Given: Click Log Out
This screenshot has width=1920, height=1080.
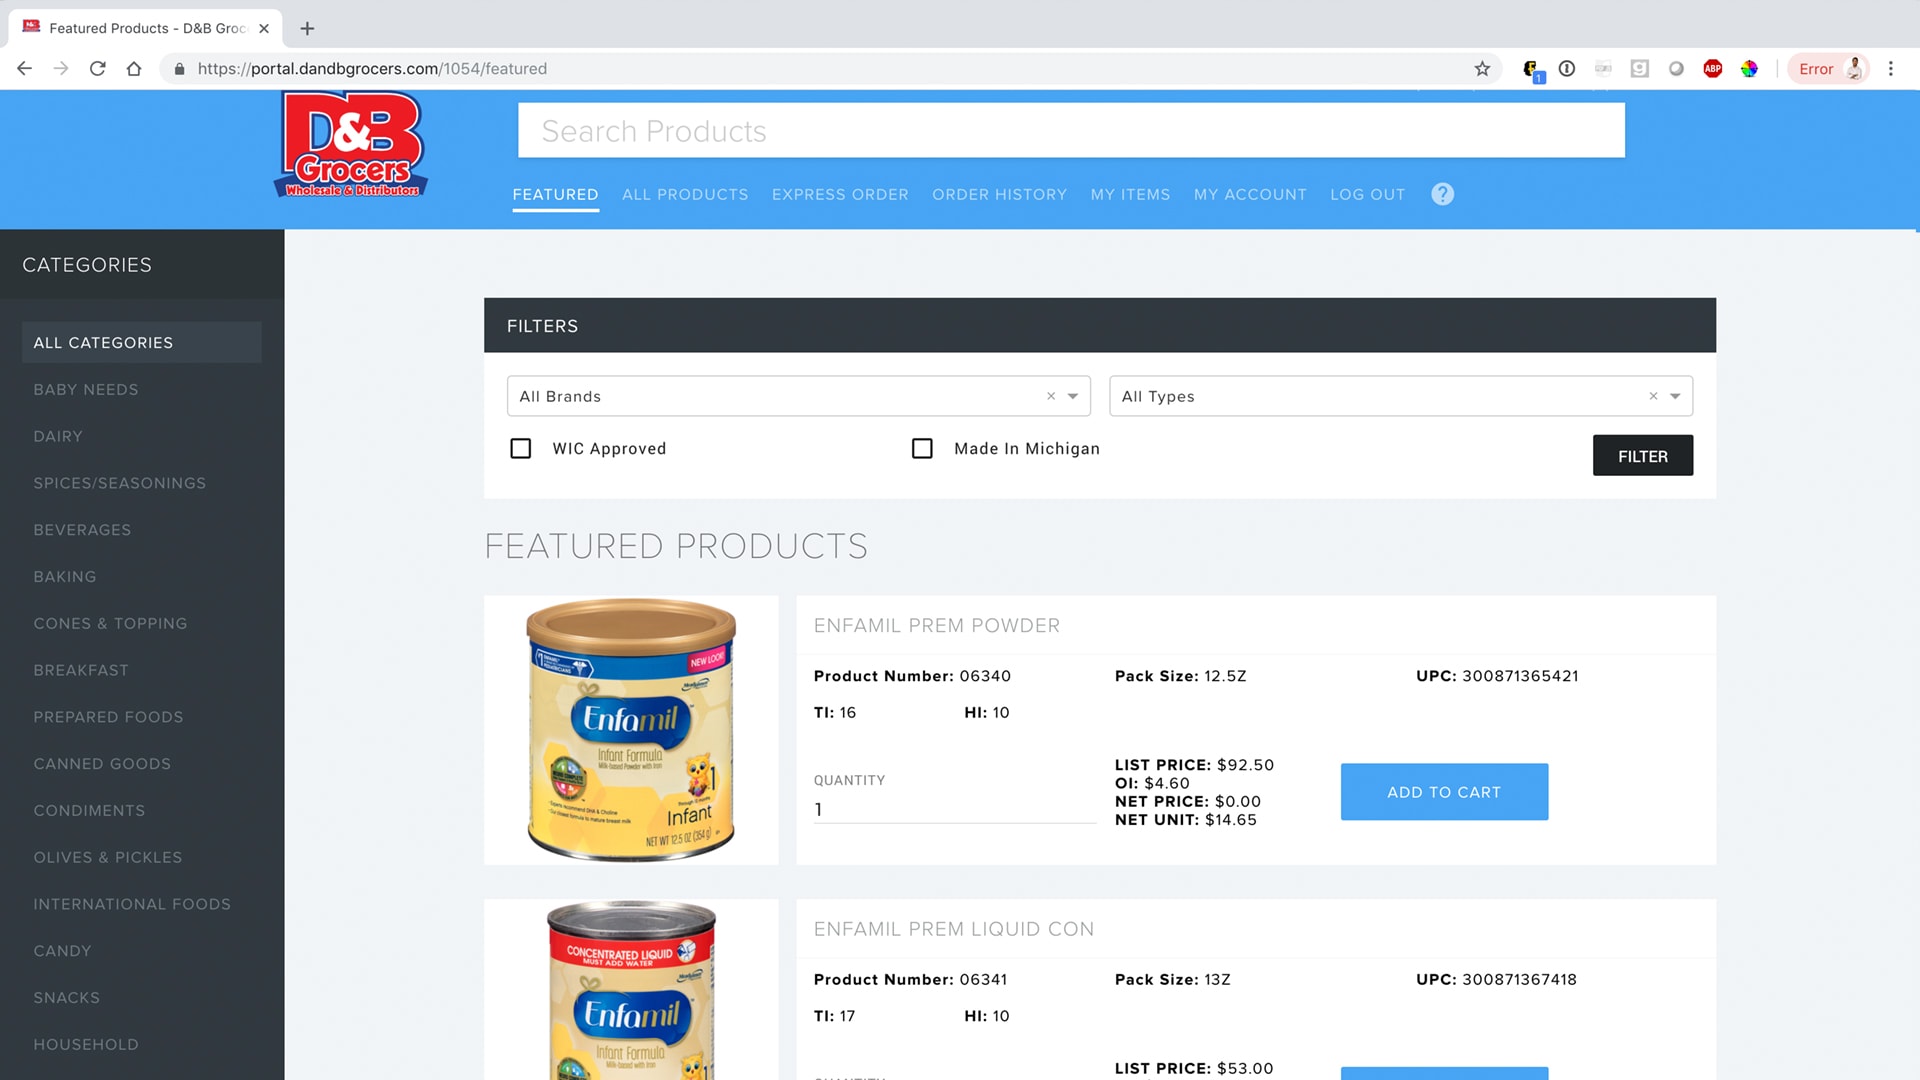Looking at the screenshot, I should 1367,194.
